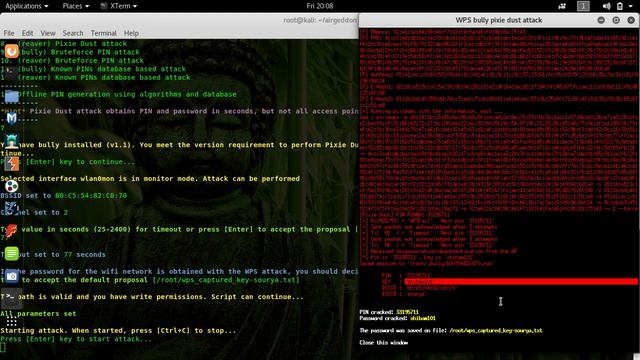
Task: Click the volume speaker icon in top bar
Action: point(607,6)
